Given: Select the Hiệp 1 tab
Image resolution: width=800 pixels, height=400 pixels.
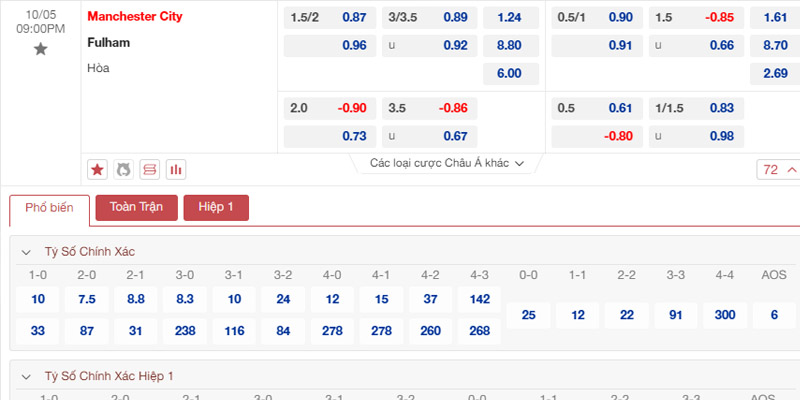Looking at the screenshot, I should coord(216,207).
